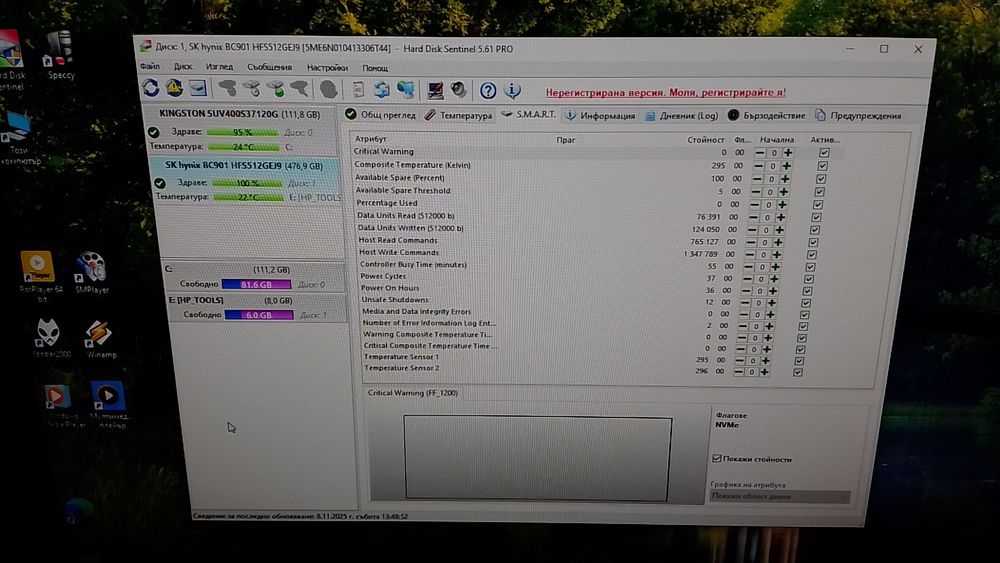Click the crossed-out monitor toolbar icon
This screenshot has height=563, width=1000.
tap(436, 91)
